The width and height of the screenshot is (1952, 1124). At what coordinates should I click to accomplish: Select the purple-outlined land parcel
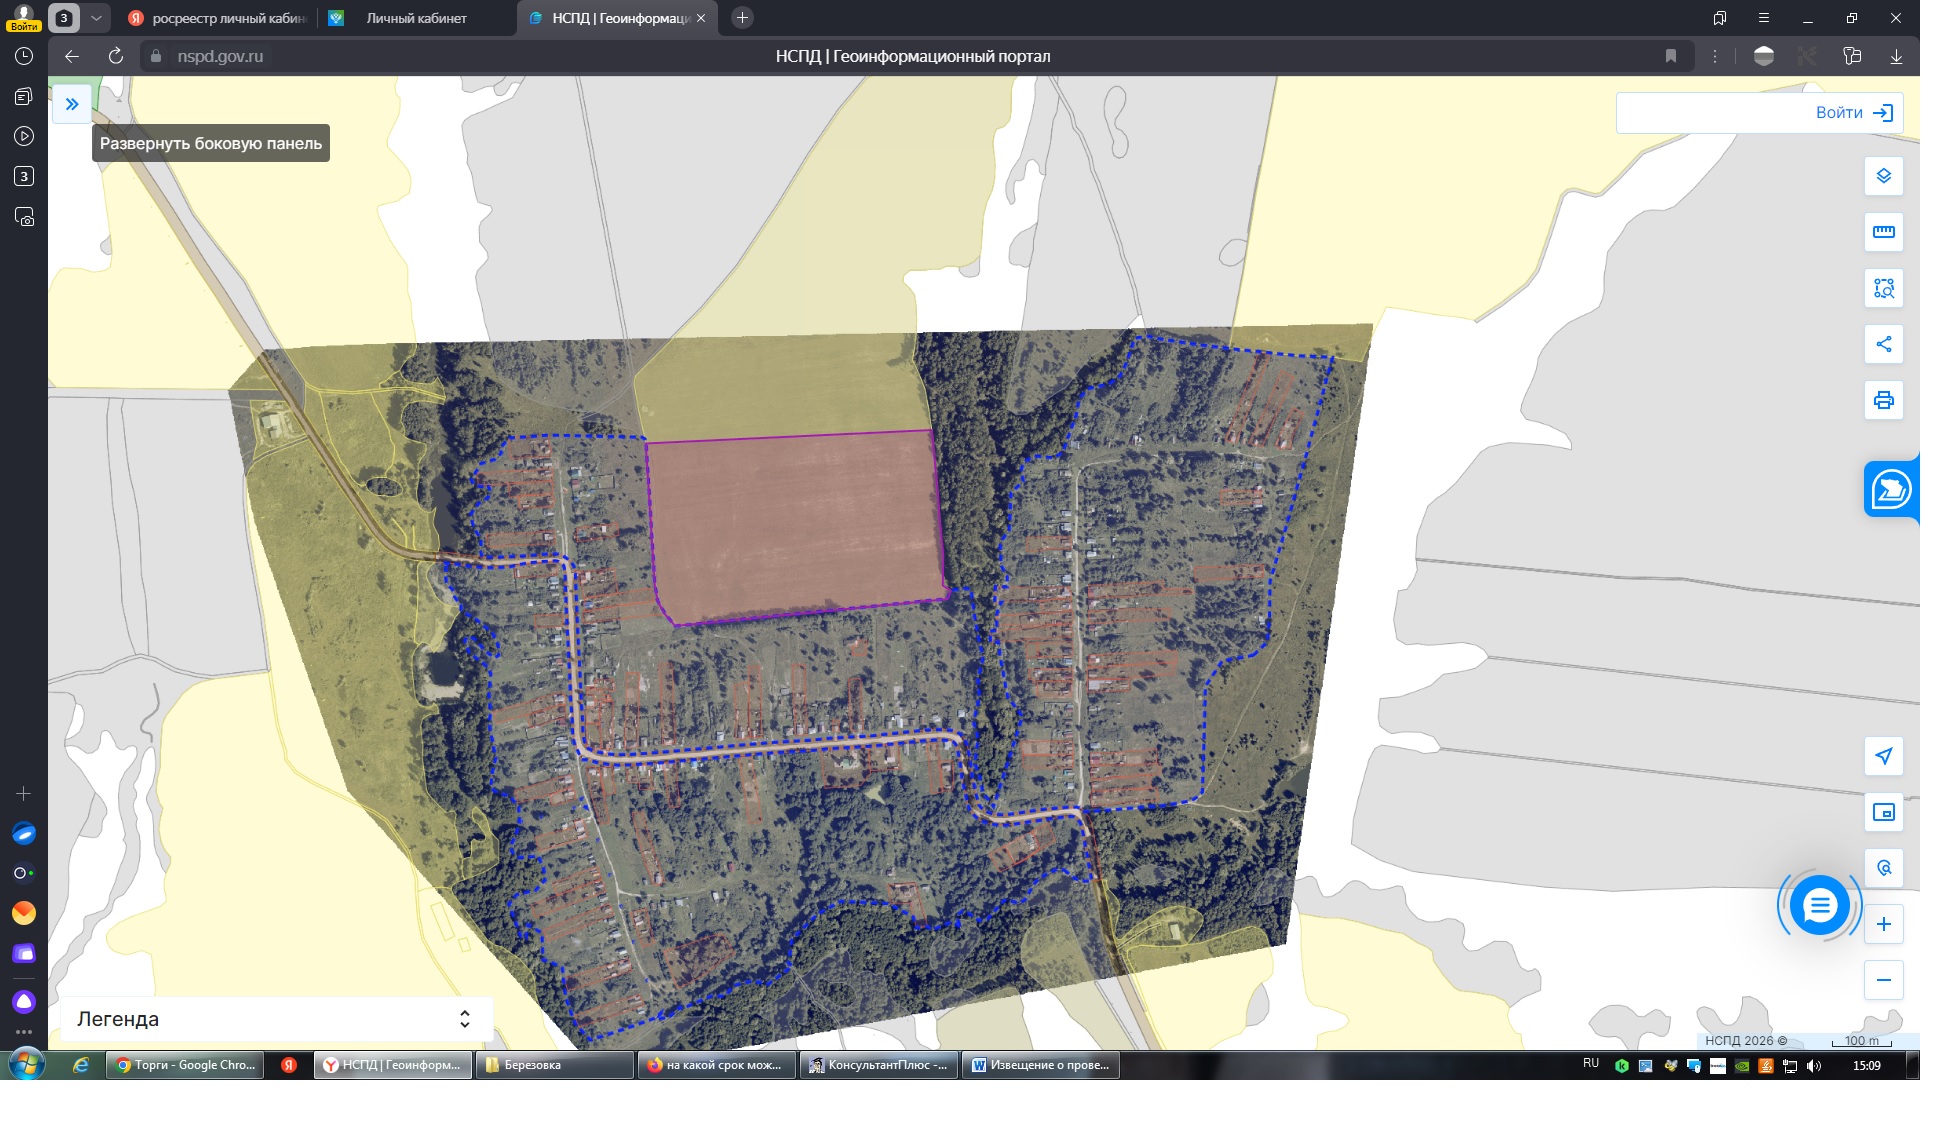[x=795, y=525]
